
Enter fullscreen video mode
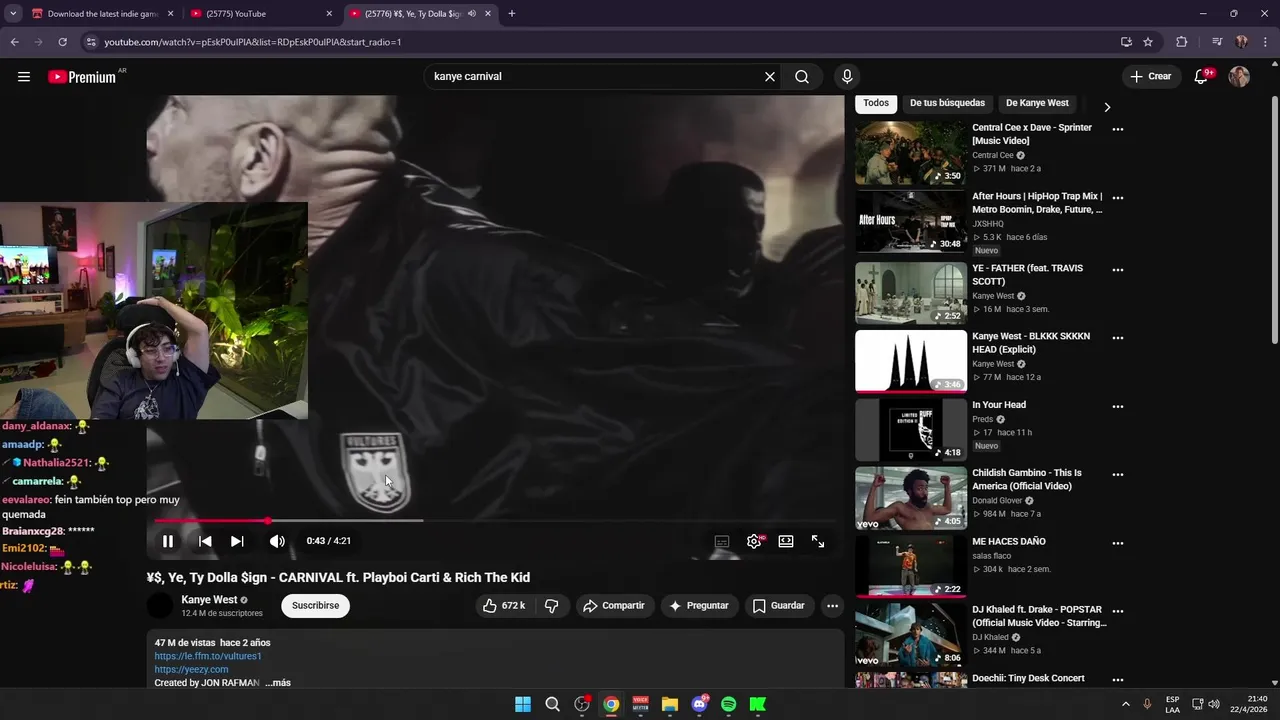tap(818, 541)
